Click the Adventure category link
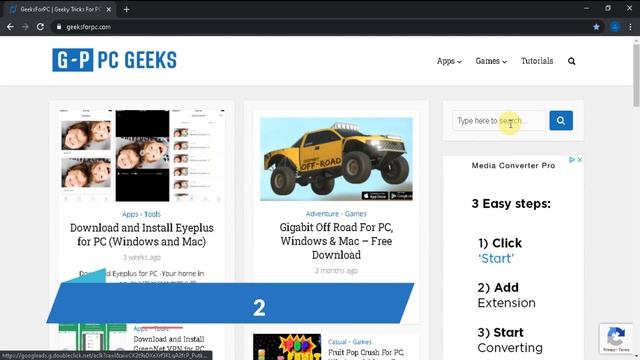 (x=322, y=214)
